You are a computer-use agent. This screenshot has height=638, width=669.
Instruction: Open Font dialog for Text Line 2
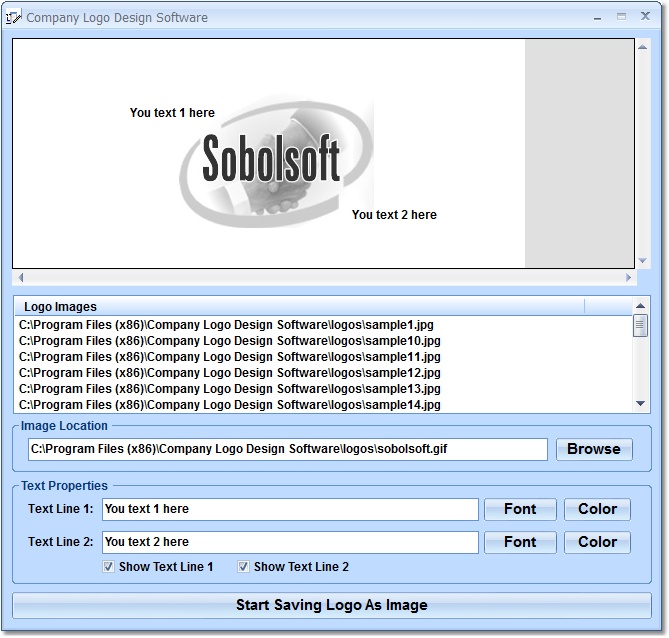520,542
